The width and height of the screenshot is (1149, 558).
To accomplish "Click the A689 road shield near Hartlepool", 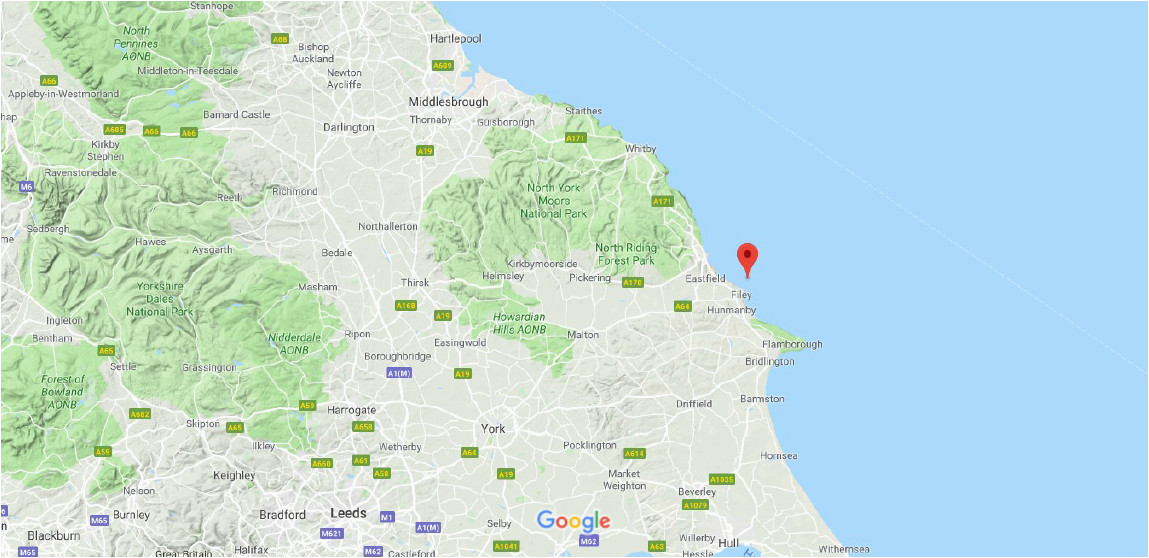I will click(x=443, y=65).
